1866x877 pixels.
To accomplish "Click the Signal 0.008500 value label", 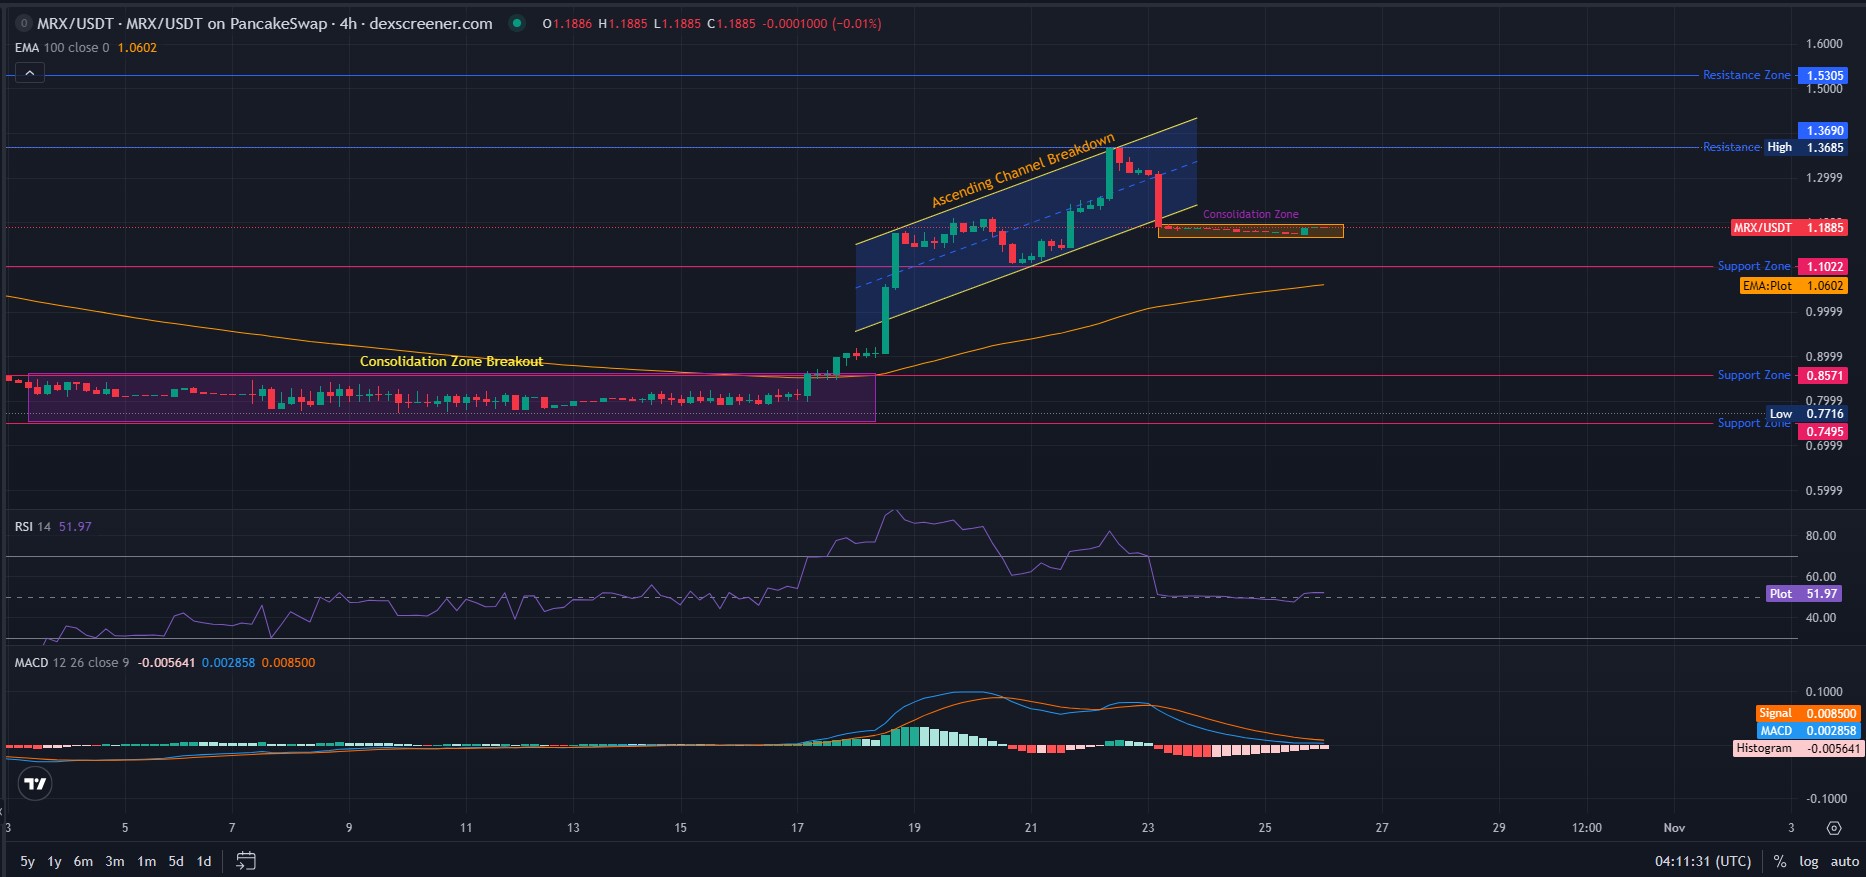I will tap(1808, 713).
